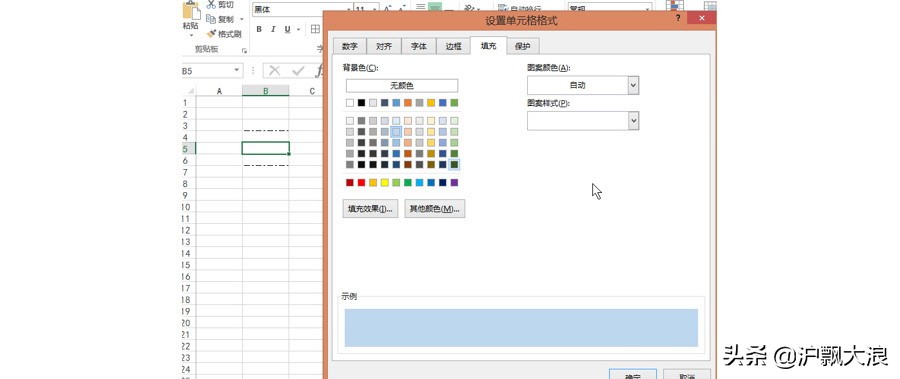The image size is (900, 379).
Task: Click the 取消 (Cancel) button
Action: coord(686,374)
